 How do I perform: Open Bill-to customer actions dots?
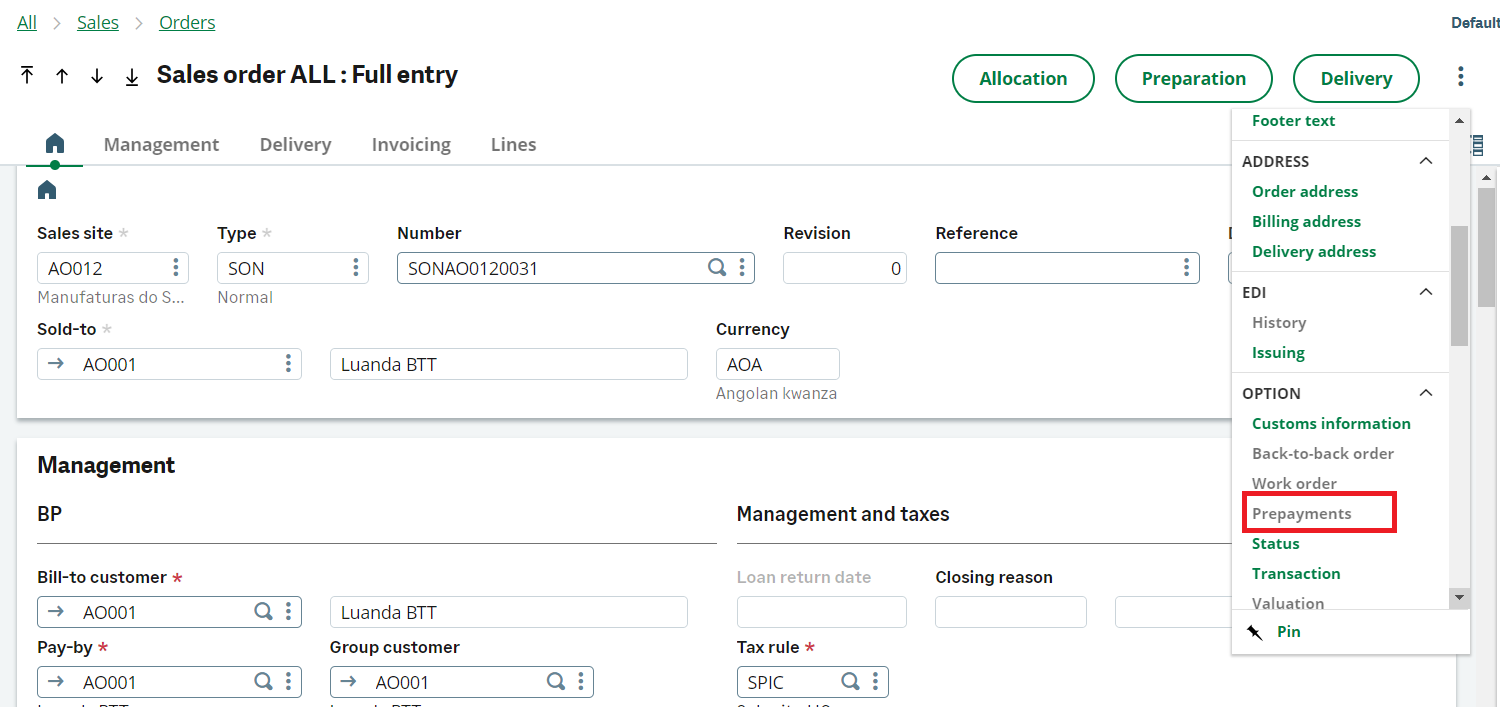pos(288,612)
